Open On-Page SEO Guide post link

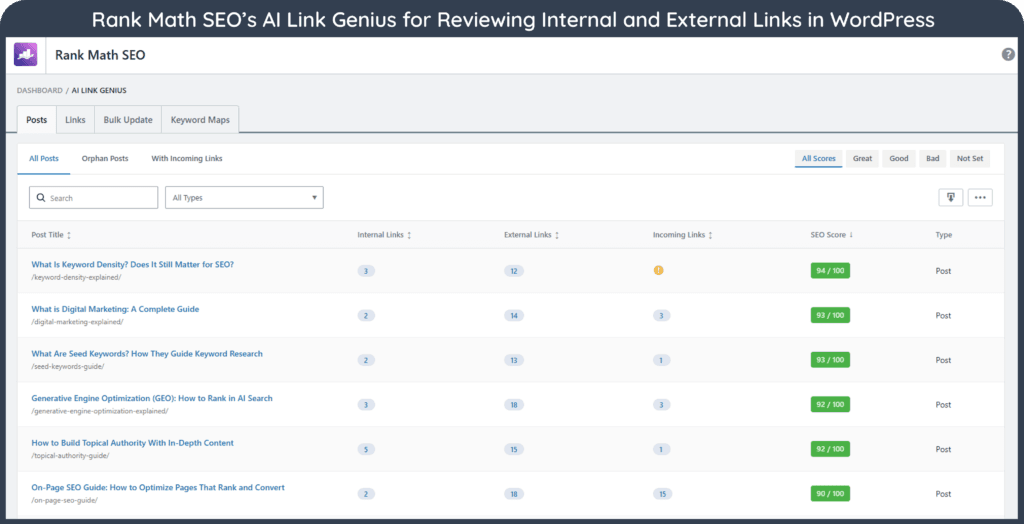[158, 487]
